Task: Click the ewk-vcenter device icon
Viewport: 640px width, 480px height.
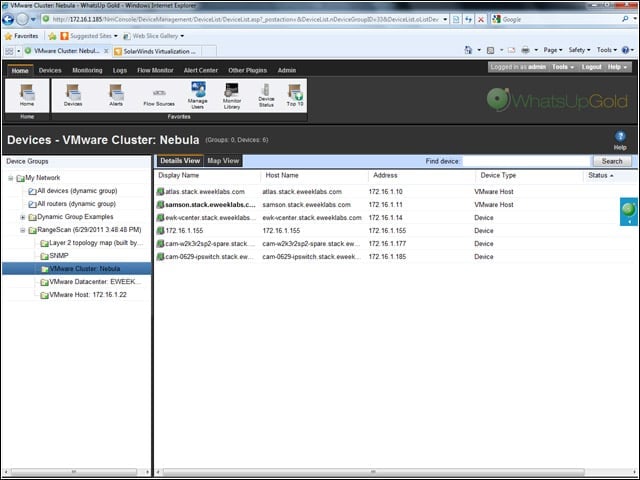Action: [160, 218]
